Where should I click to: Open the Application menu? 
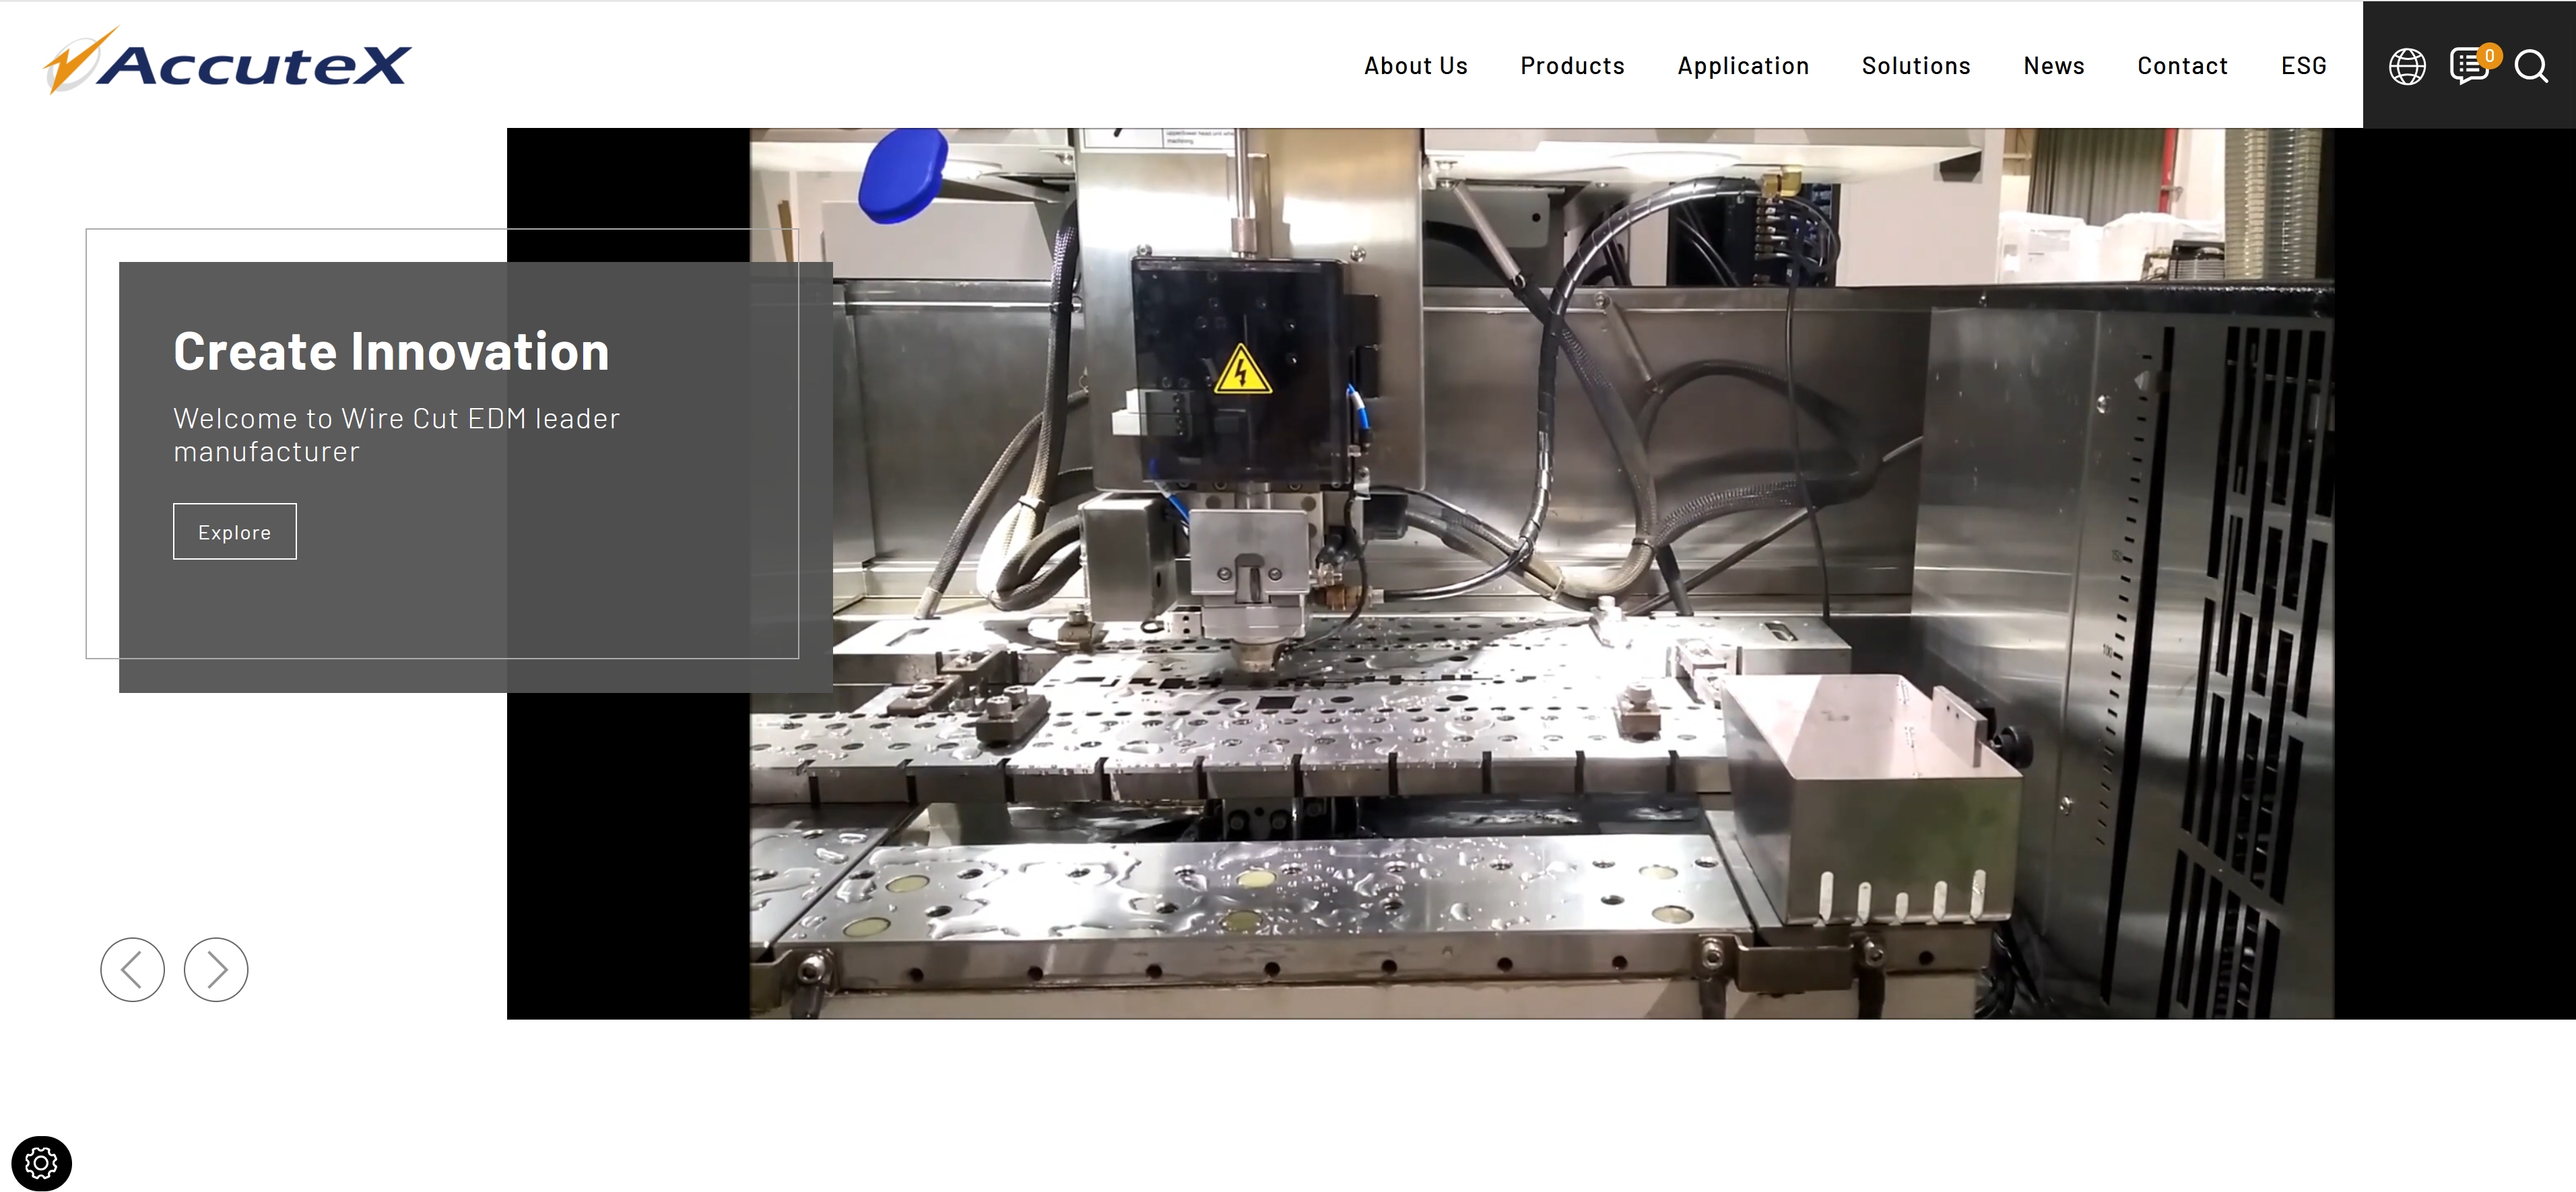(x=1743, y=67)
